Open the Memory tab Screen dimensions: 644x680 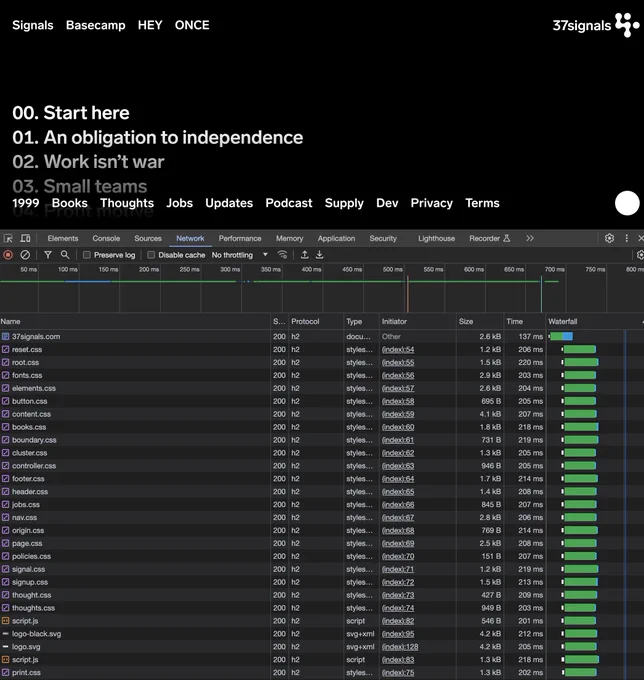pos(290,239)
